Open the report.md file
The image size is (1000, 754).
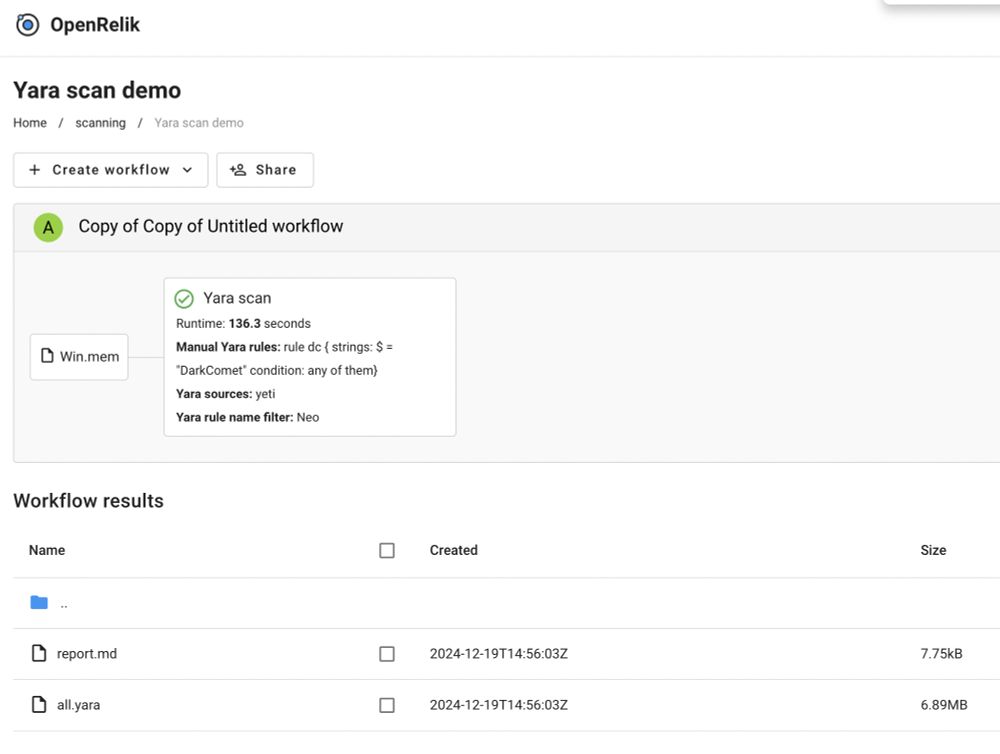pyautogui.click(x=87, y=654)
